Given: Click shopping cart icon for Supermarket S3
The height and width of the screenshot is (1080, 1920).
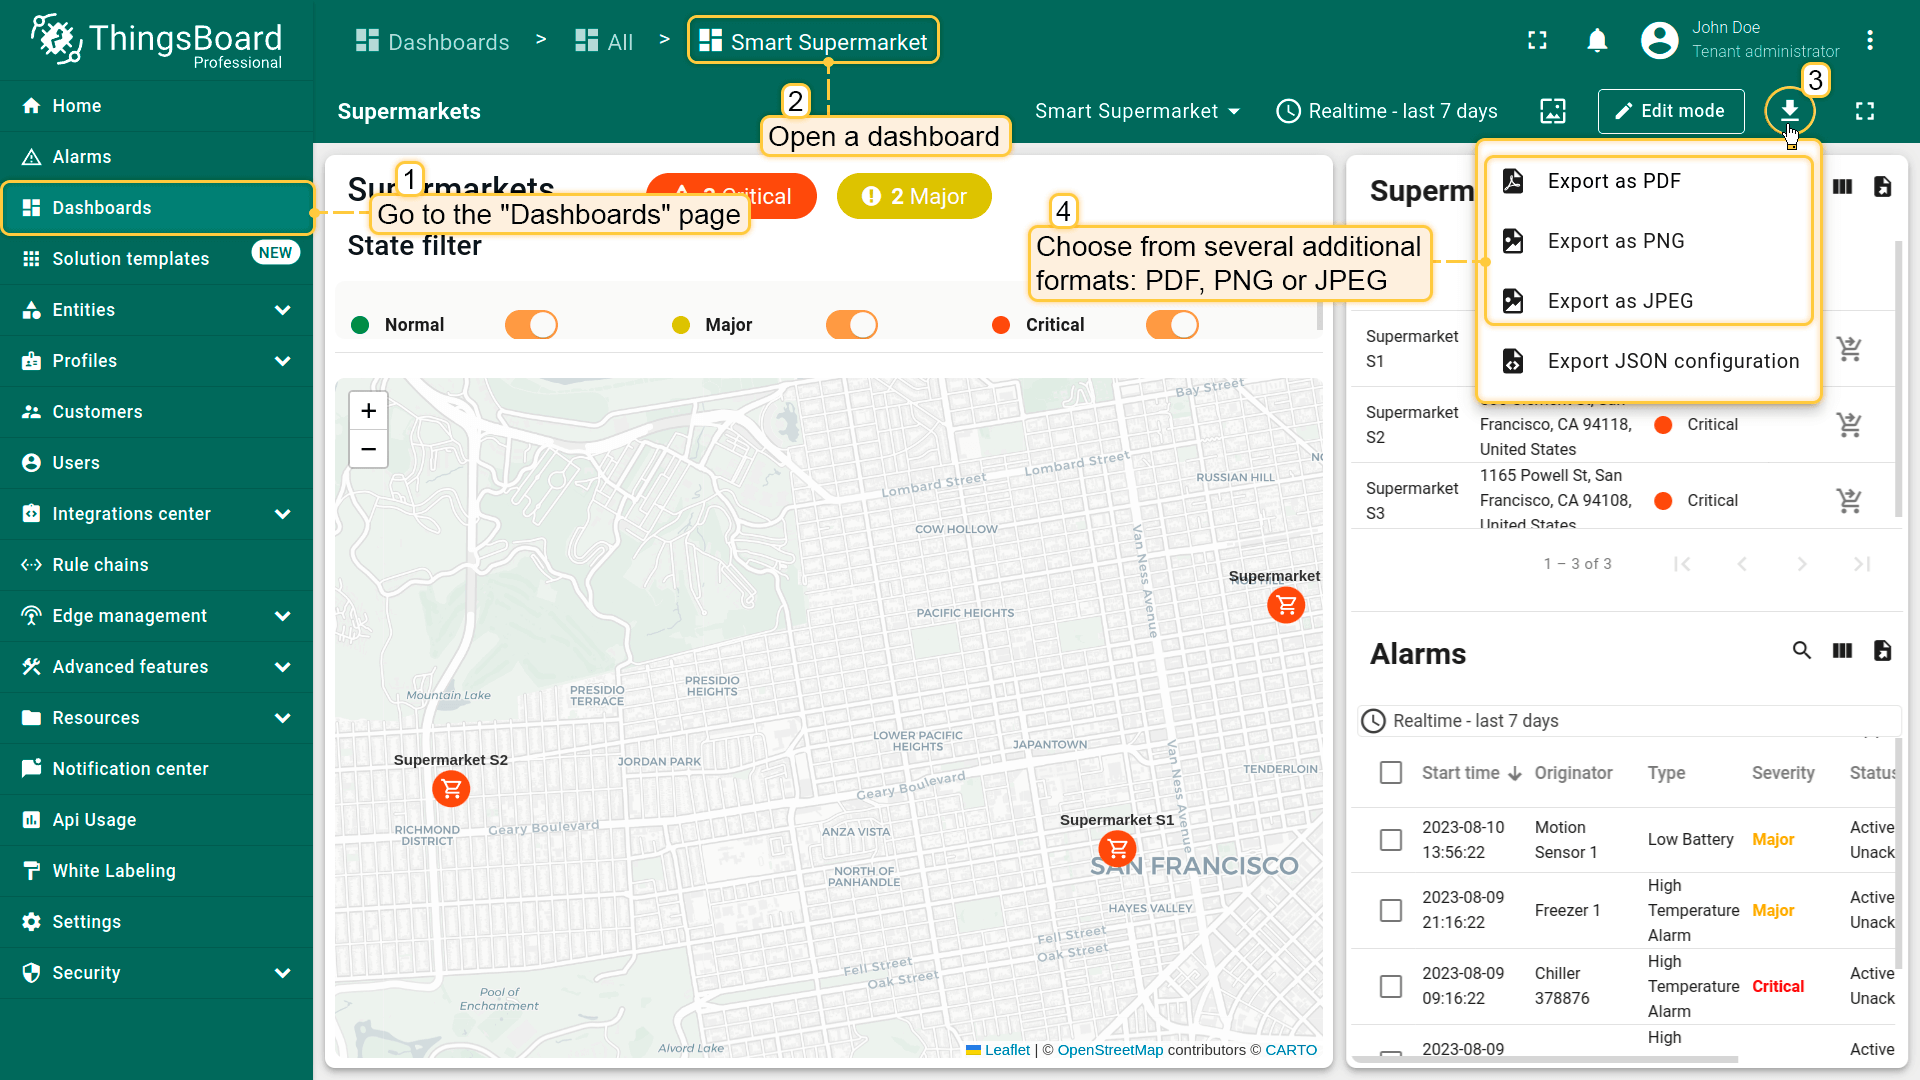Looking at the screenshot, I should 1849,500.
